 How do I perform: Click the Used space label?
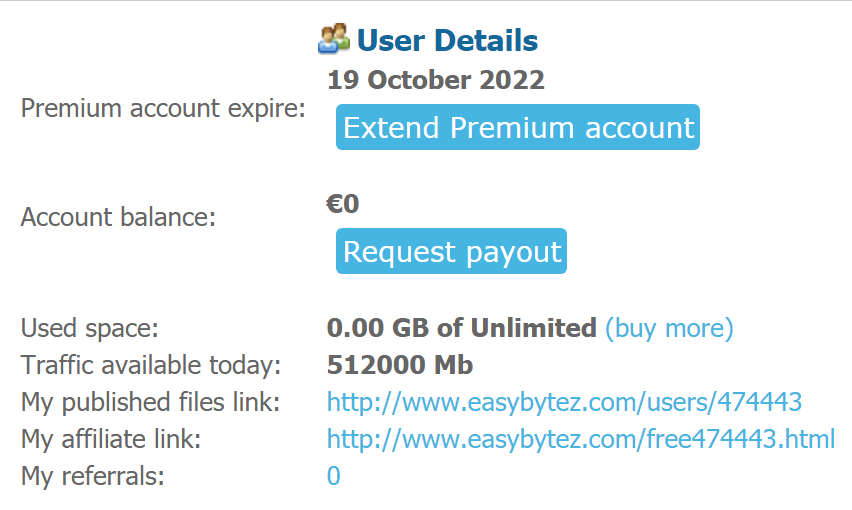pyautogui.click(x=90, y=328)
